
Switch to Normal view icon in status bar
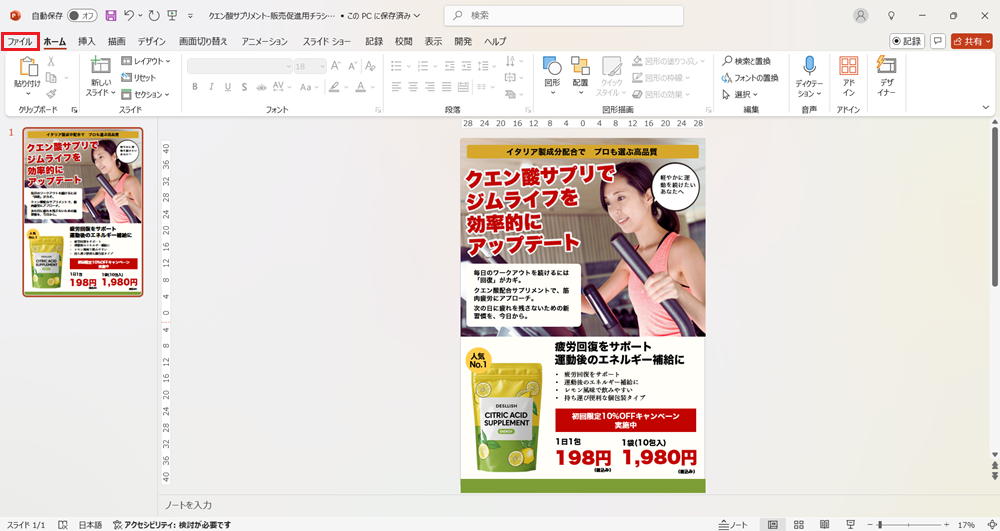click(x=773, y=525)
